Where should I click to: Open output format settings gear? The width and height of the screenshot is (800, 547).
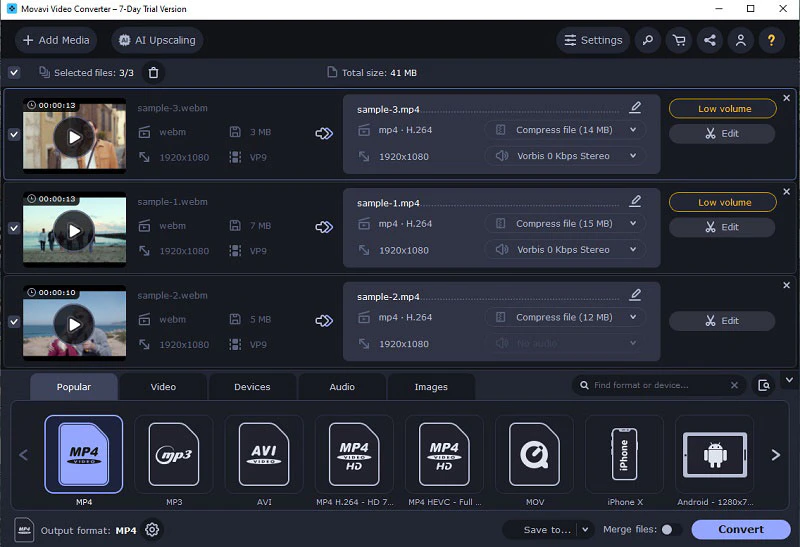[x=152, y=530]
